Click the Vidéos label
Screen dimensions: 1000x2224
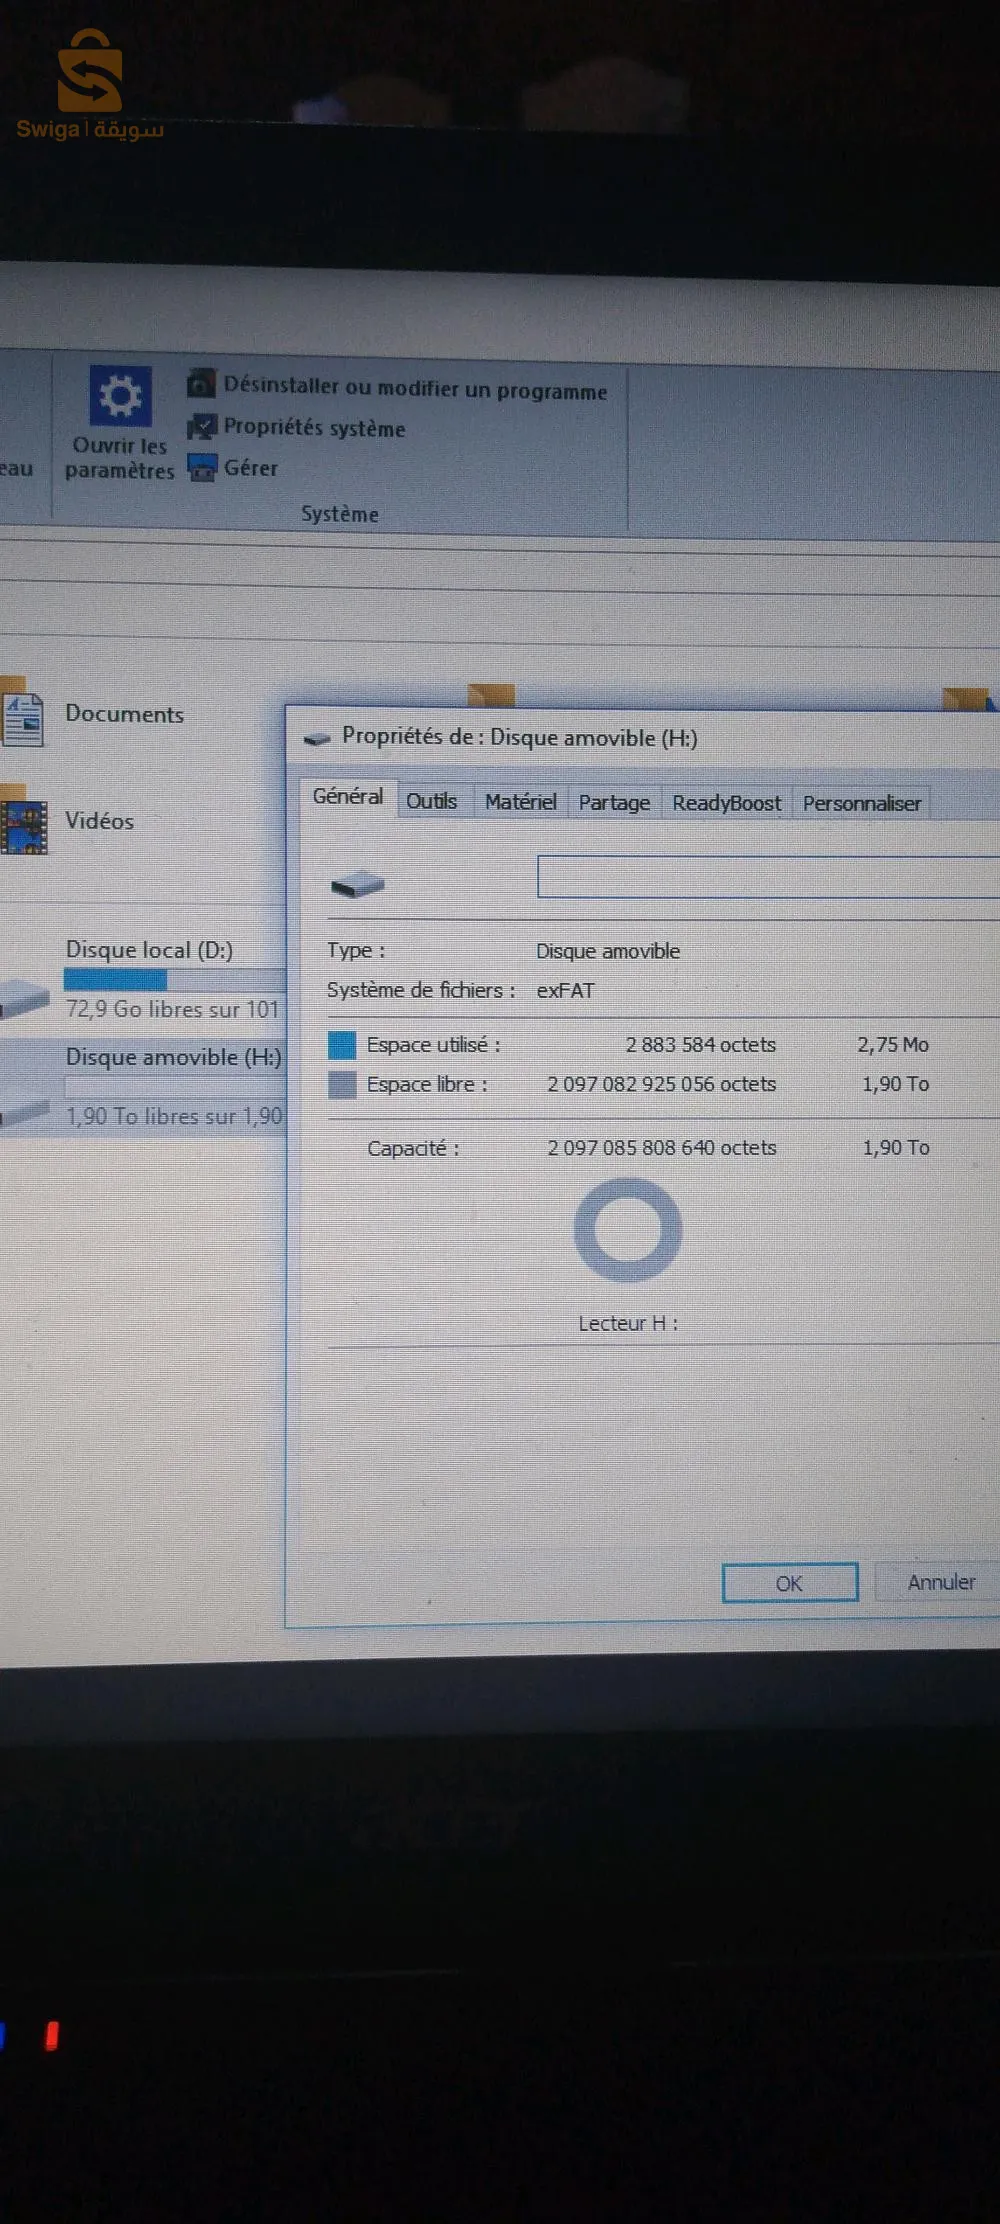(99, 821)
